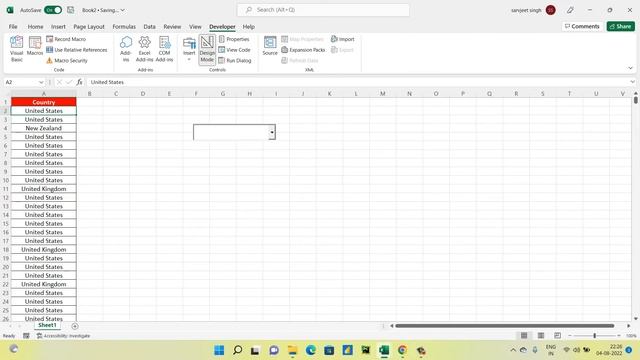Select the Sheet1 tab
This screenshot has width=640, height=360.
tap(47, 325)
